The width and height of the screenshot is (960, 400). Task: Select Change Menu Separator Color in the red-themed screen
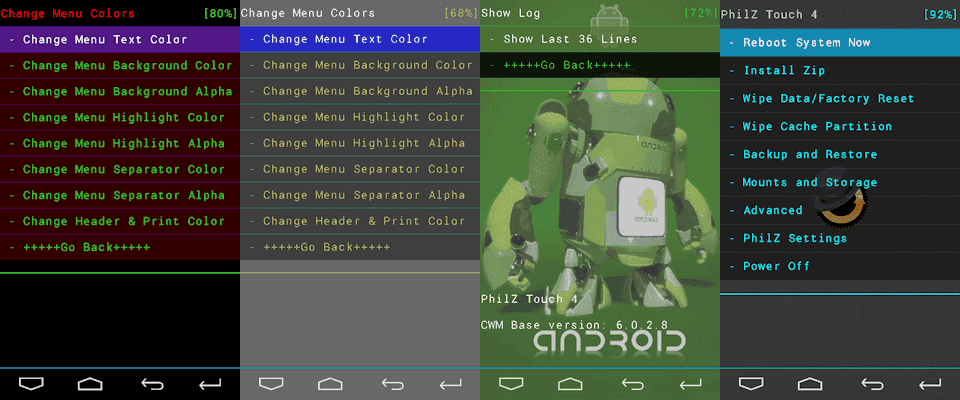tap(120, 170)
